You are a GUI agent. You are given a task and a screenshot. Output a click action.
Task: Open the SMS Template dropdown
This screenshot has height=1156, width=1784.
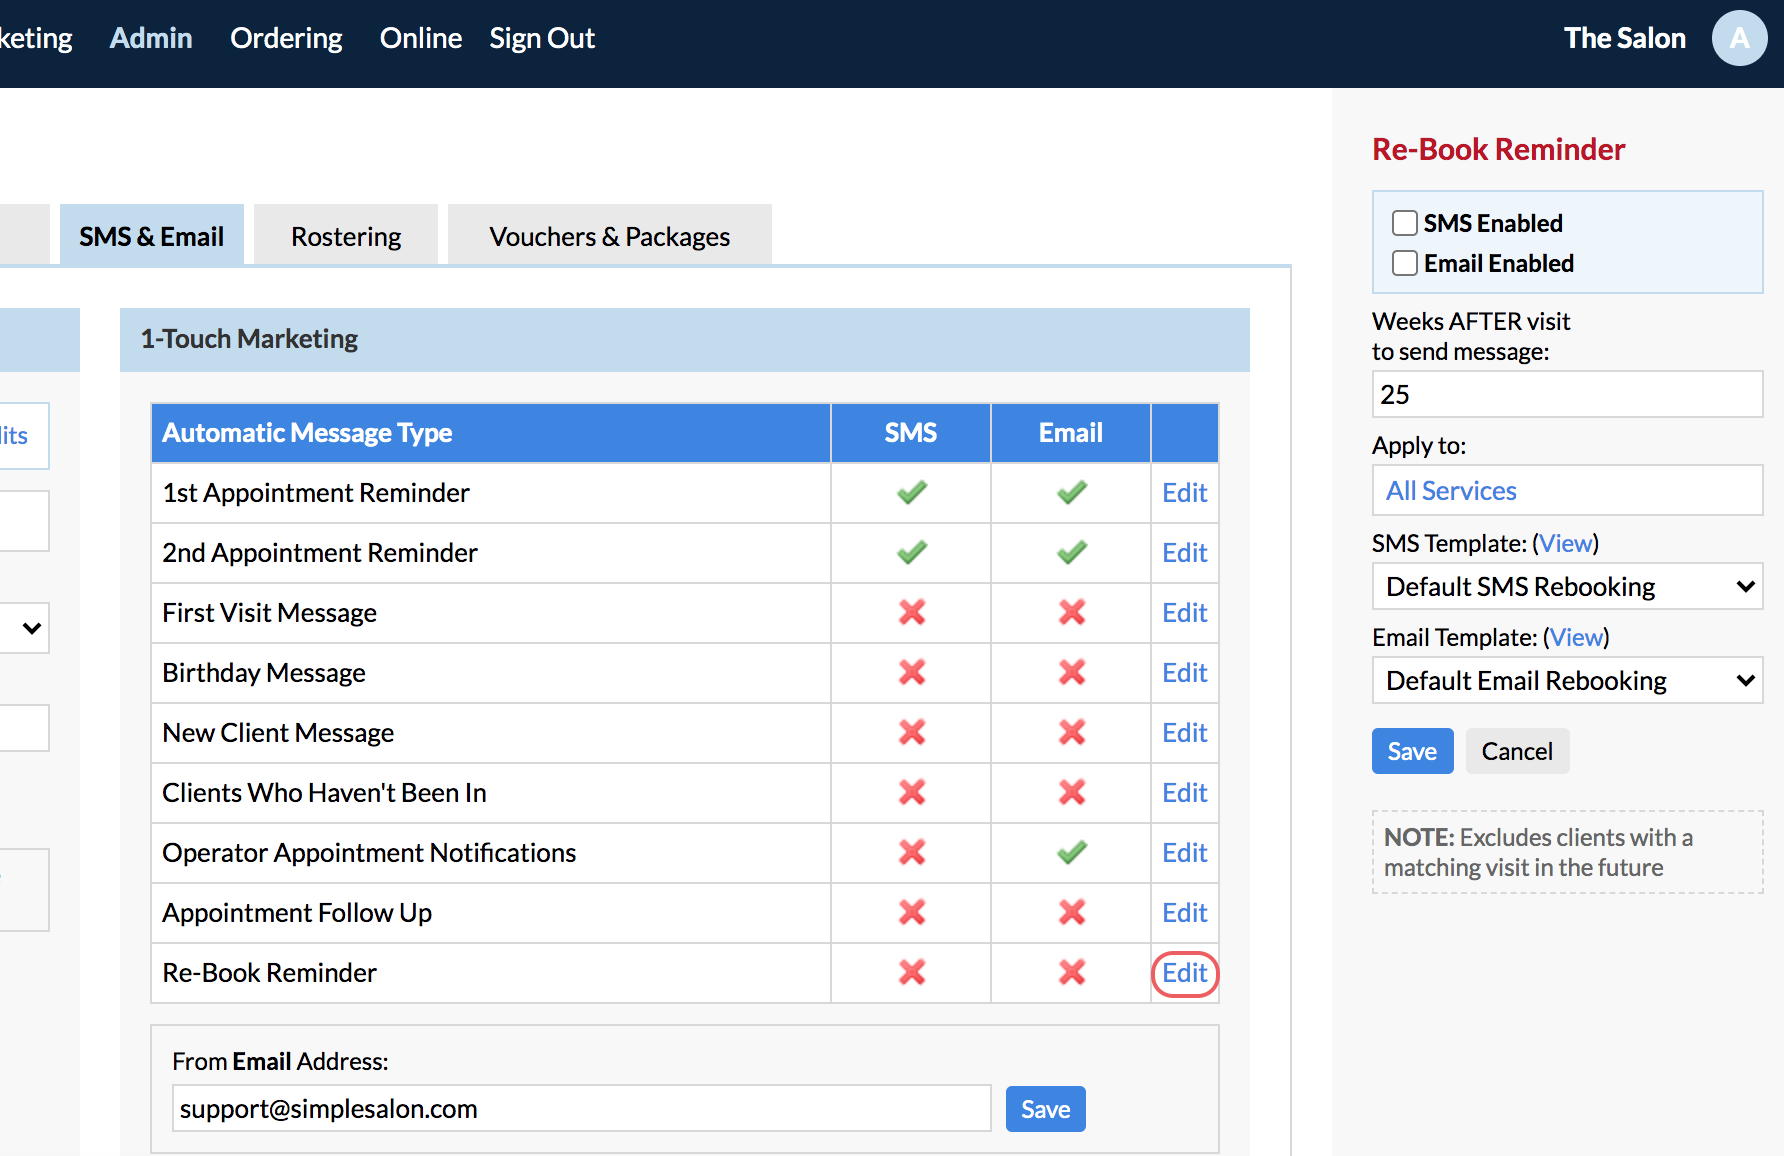click(1567, 587)
